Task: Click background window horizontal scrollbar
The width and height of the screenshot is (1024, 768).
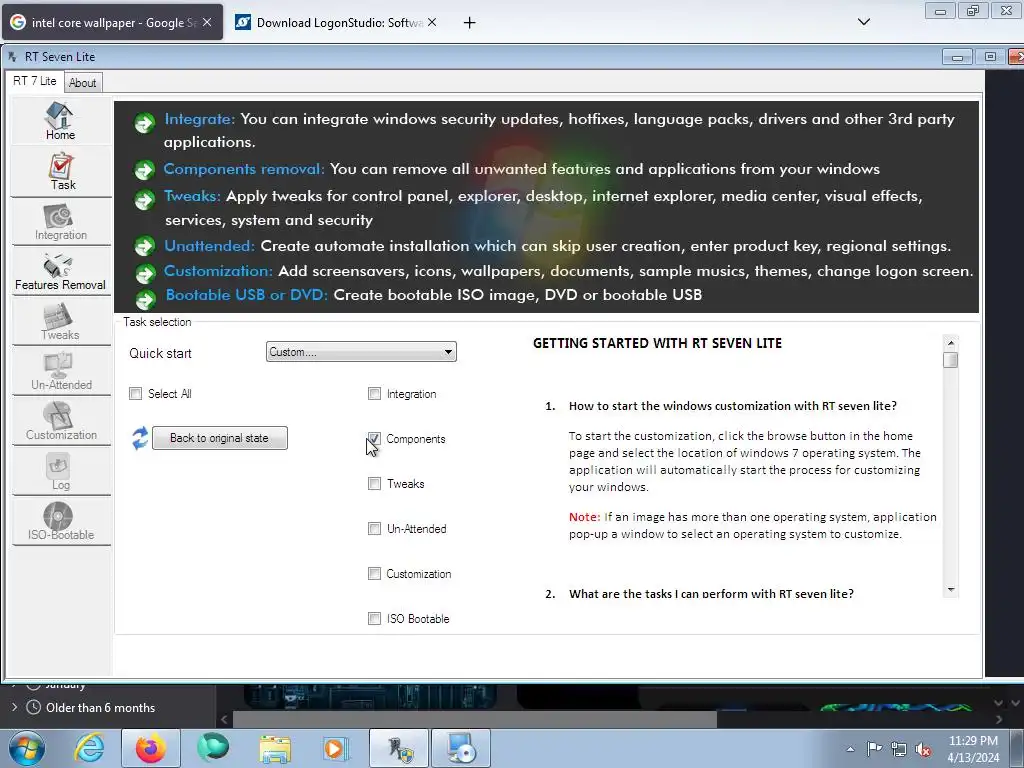Action: coord(474,719)
